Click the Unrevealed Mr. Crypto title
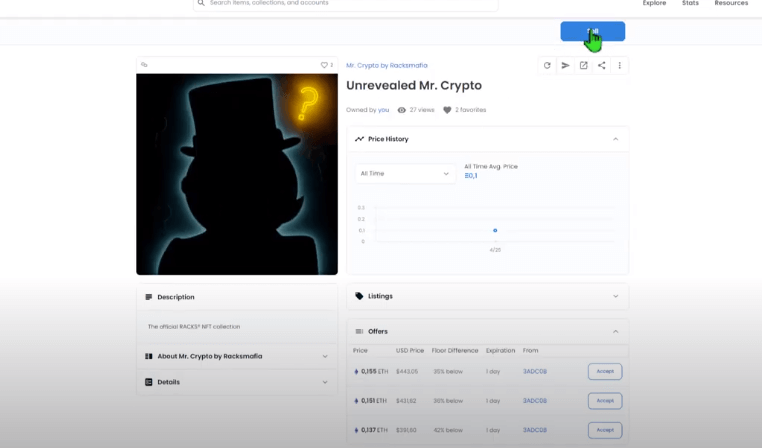Image resolution: width=762 pixels, height=448 pixels. point(414,86)
